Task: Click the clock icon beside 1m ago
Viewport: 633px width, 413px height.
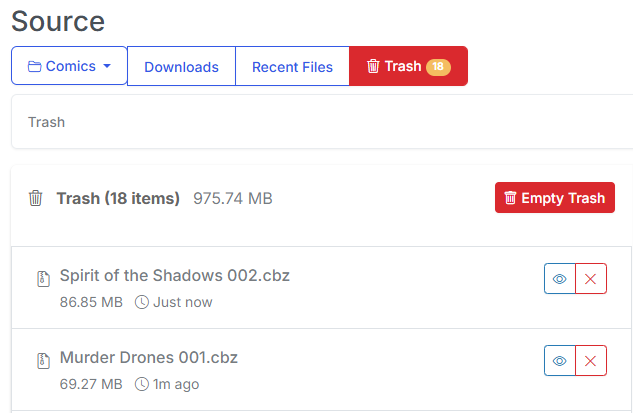Action: click(141, 384)
